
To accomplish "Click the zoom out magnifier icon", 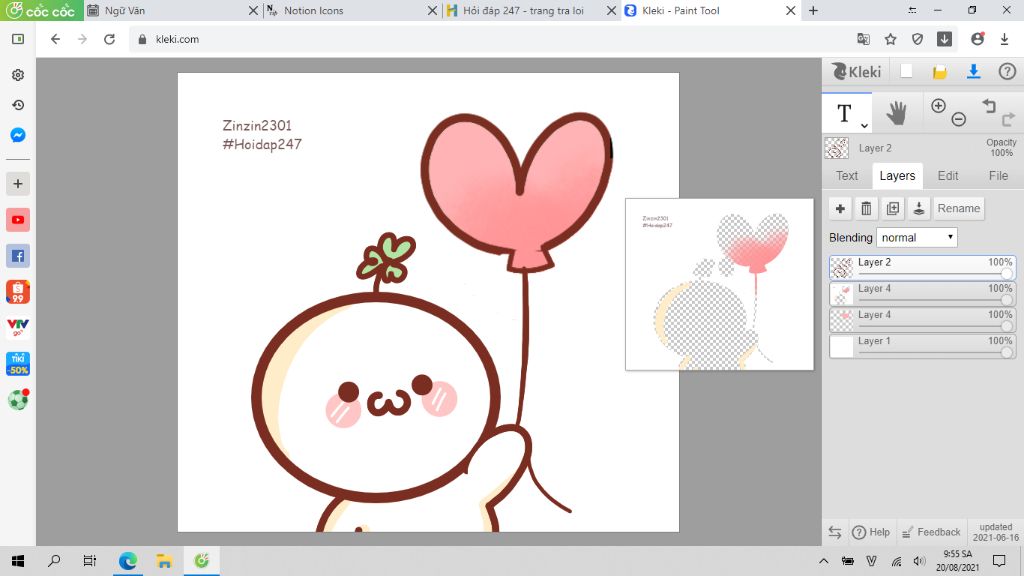I will coord(958,119).
